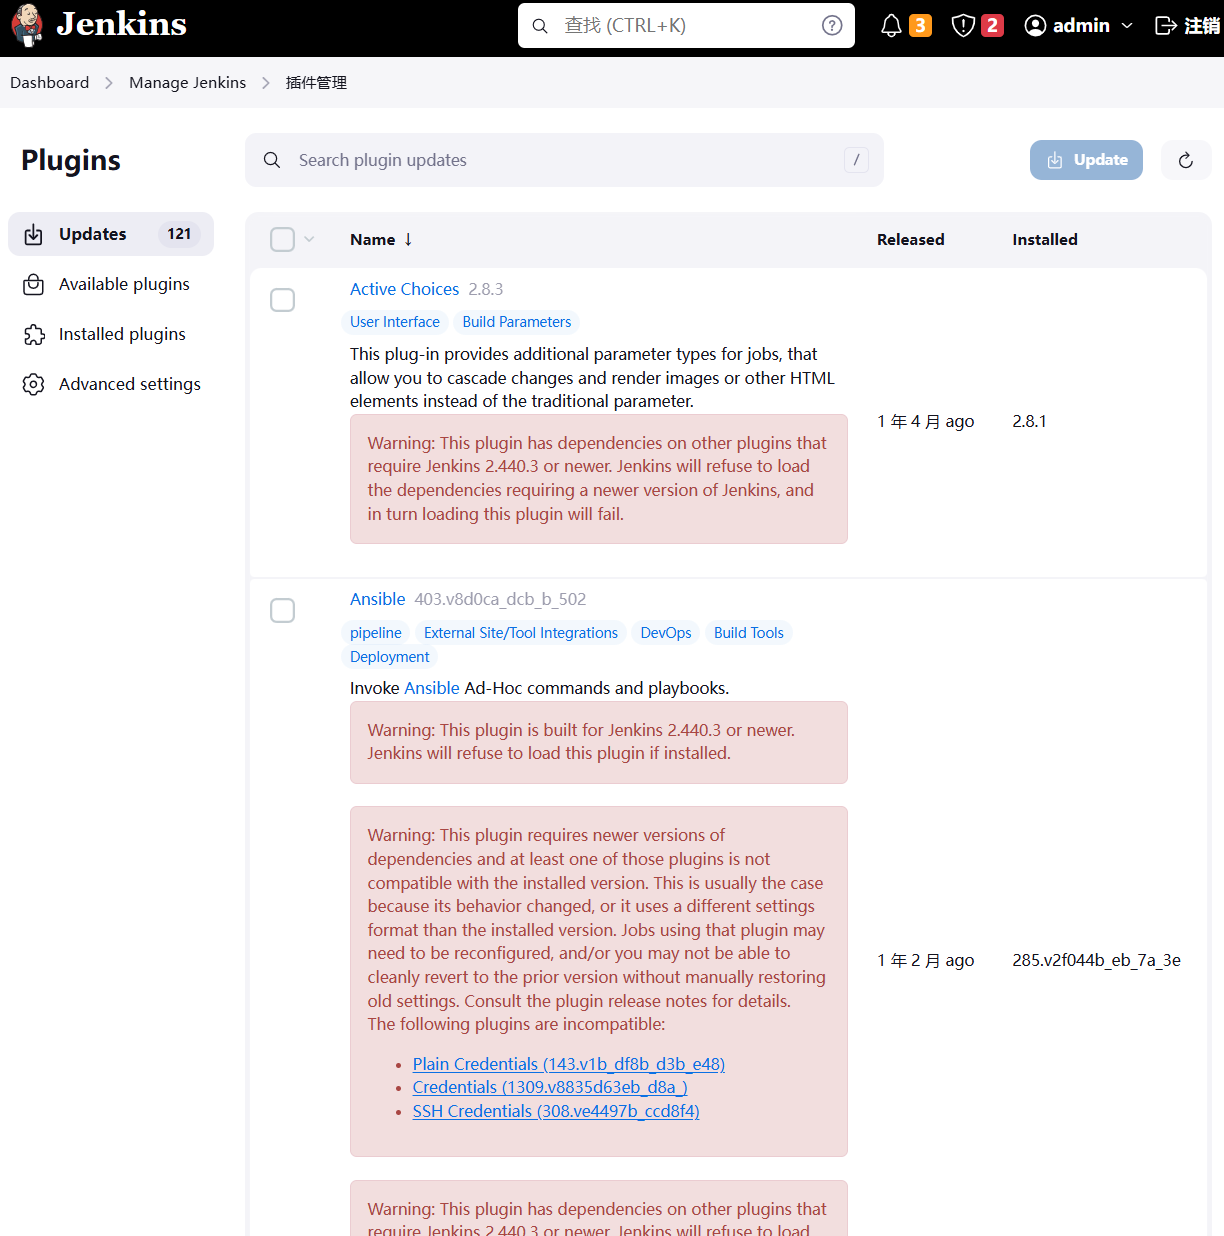Open the Manage Jenkins breadcrumb chevron
The width and height of the screenshot is (1224, 1236).
pos(266,83)
